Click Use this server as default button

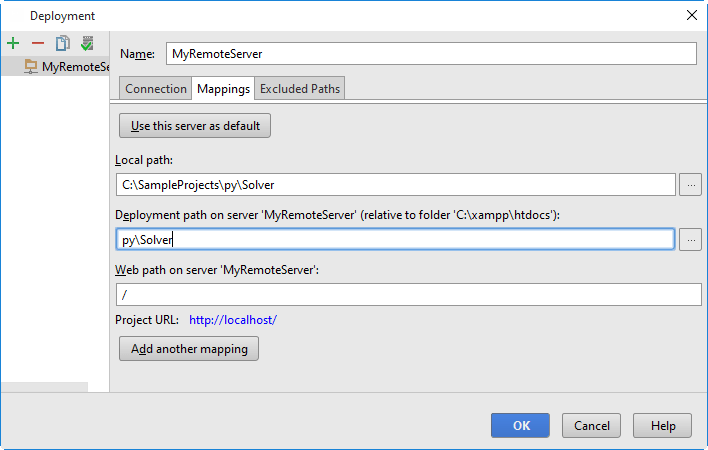[x=195, y=126]
